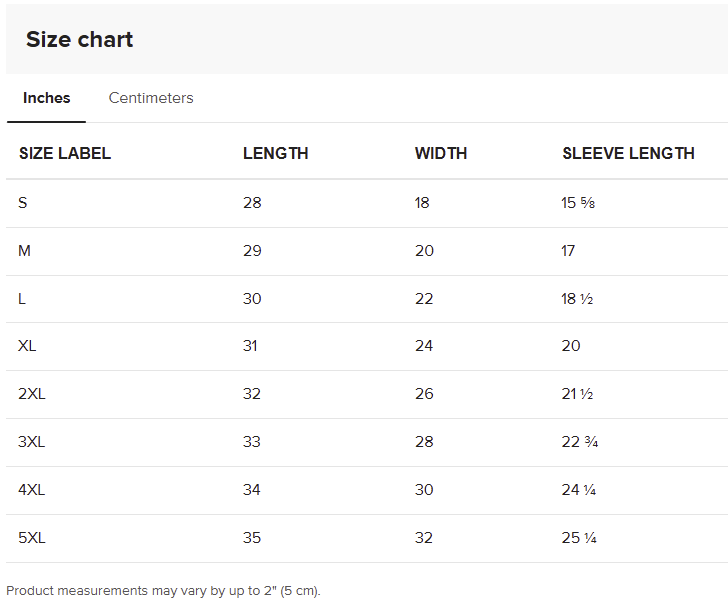Click the product measurements disclaimer text
Screen dimensions: 728x605
[x=163, y=590]
